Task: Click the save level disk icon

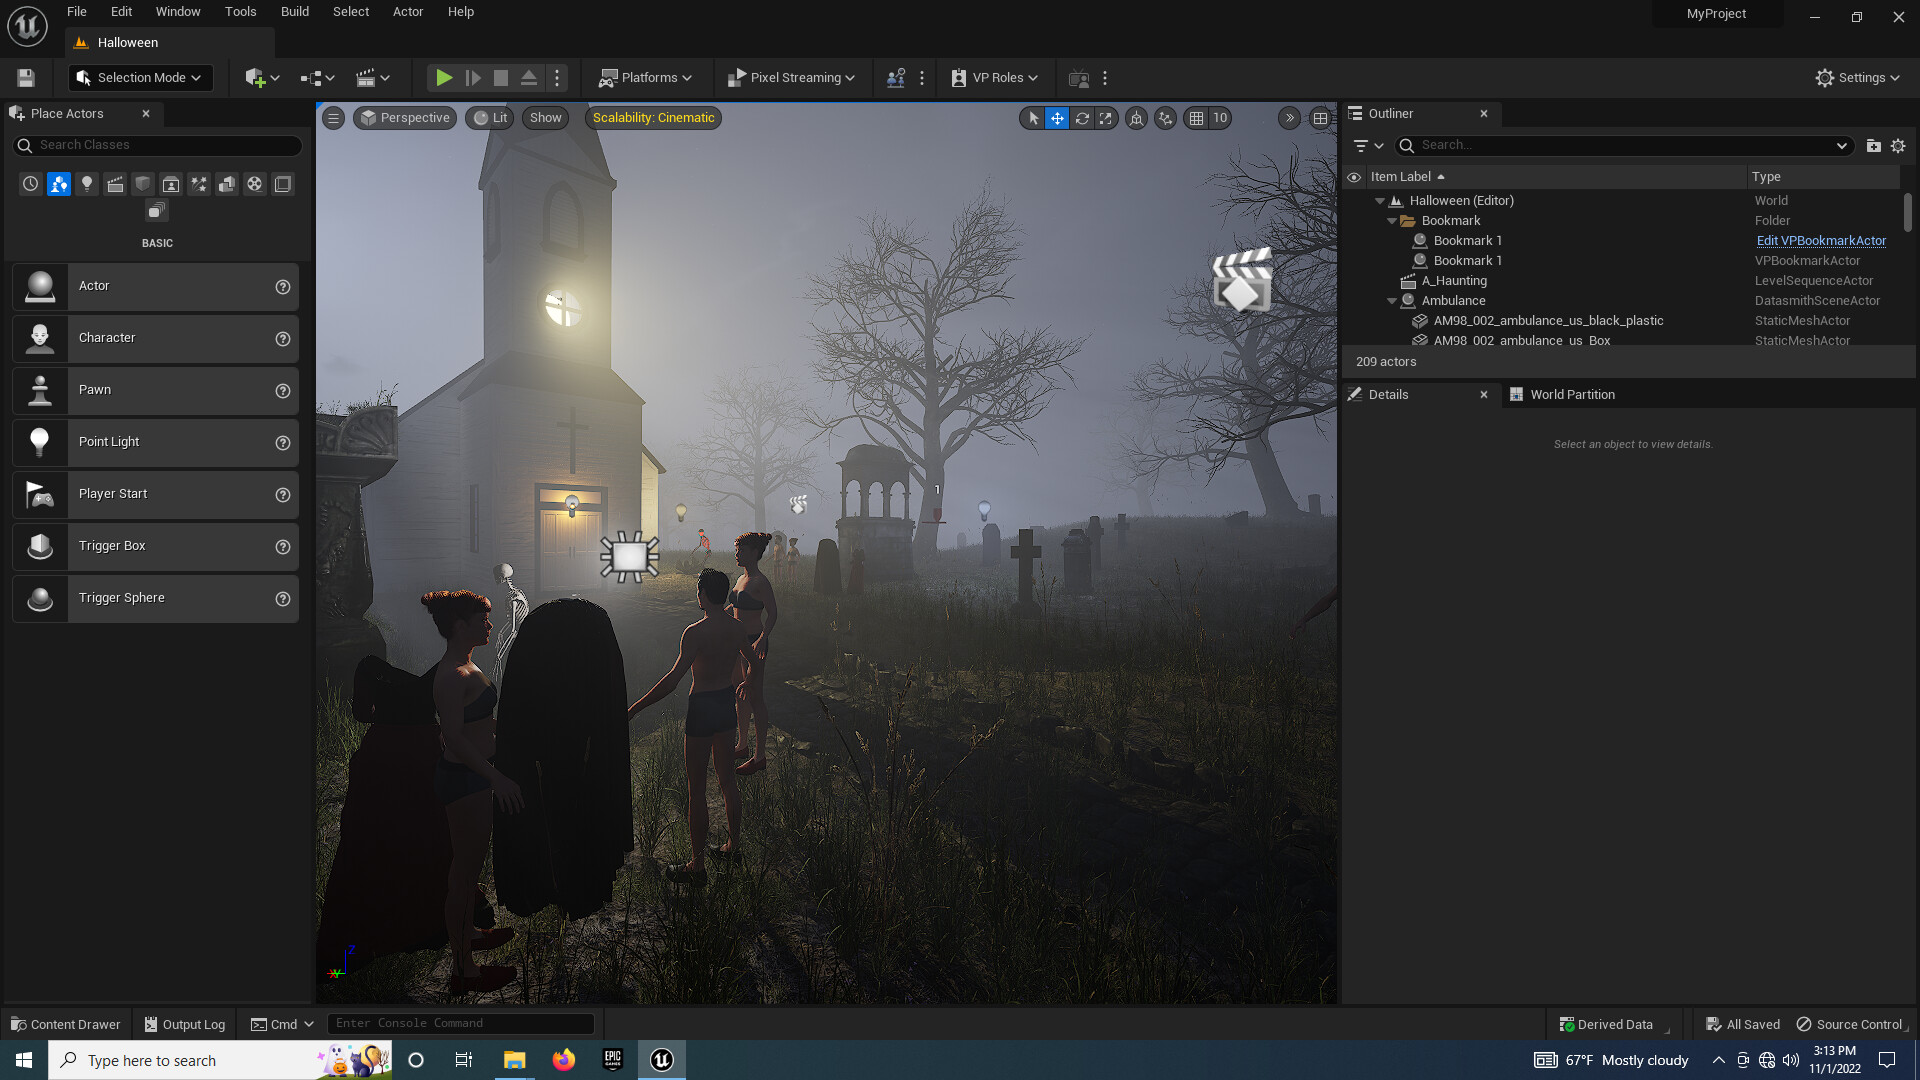Action: pos(26,78)
